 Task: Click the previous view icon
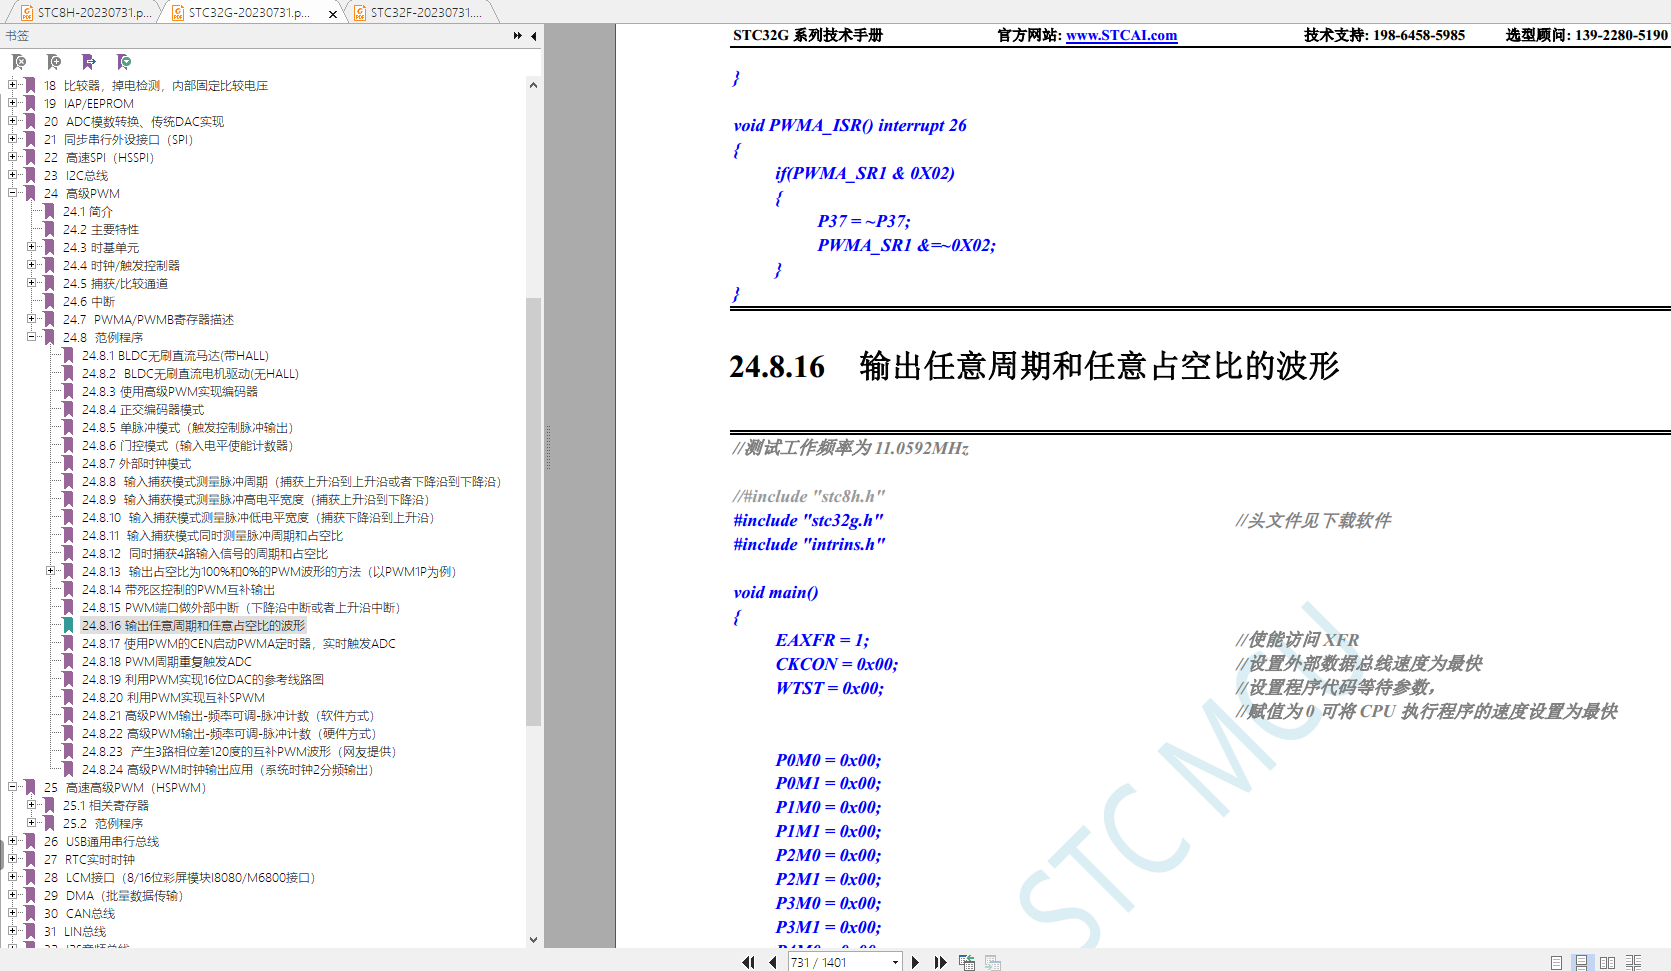(x=967, y=962)
